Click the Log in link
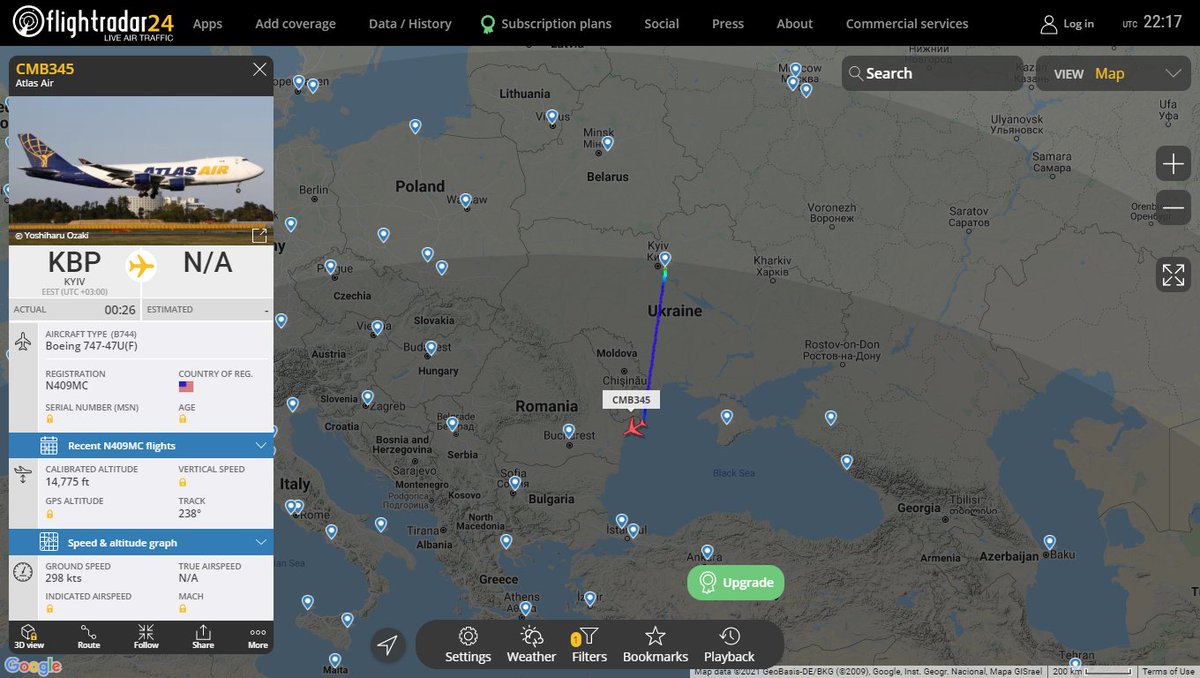 1067,23
